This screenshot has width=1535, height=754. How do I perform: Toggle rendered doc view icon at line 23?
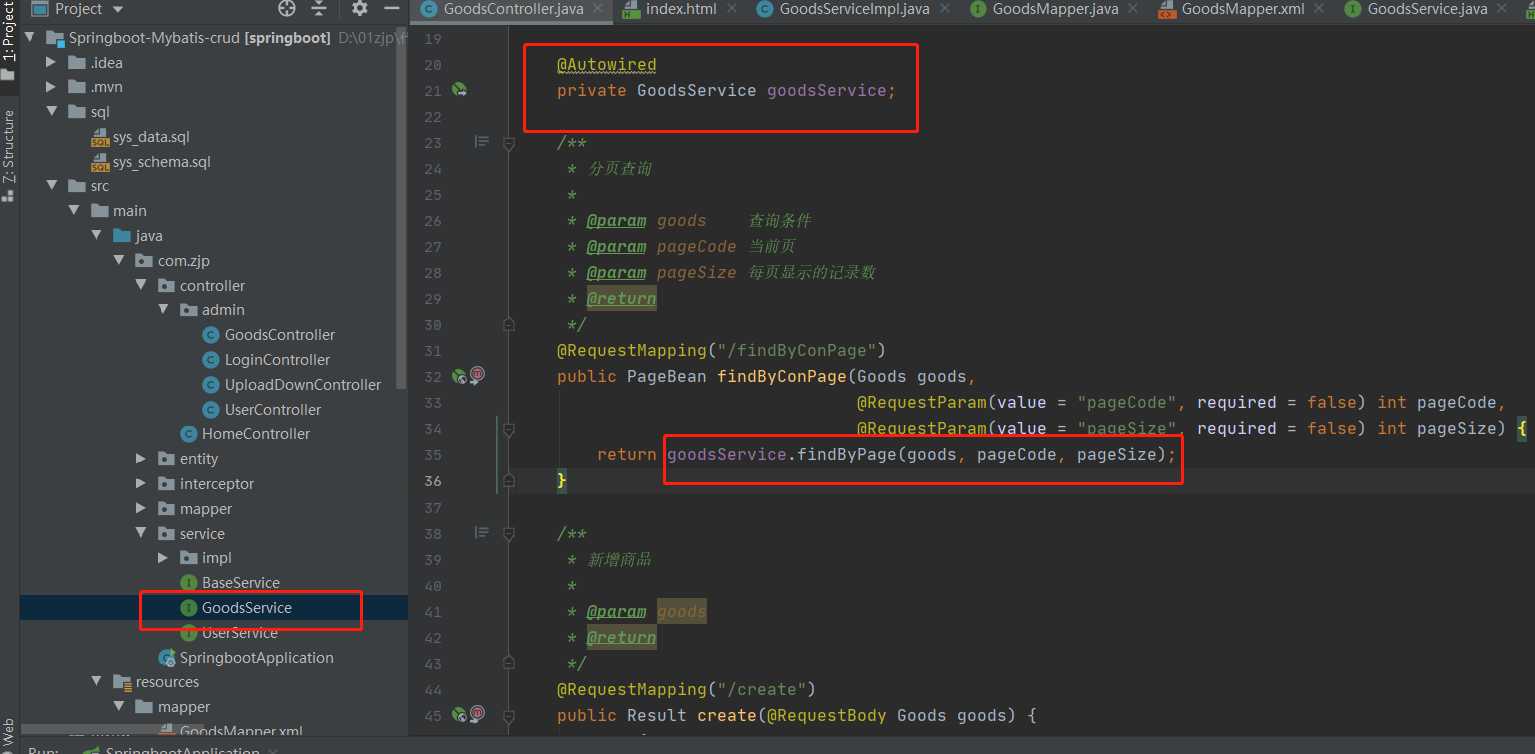[x=482, y=142]
